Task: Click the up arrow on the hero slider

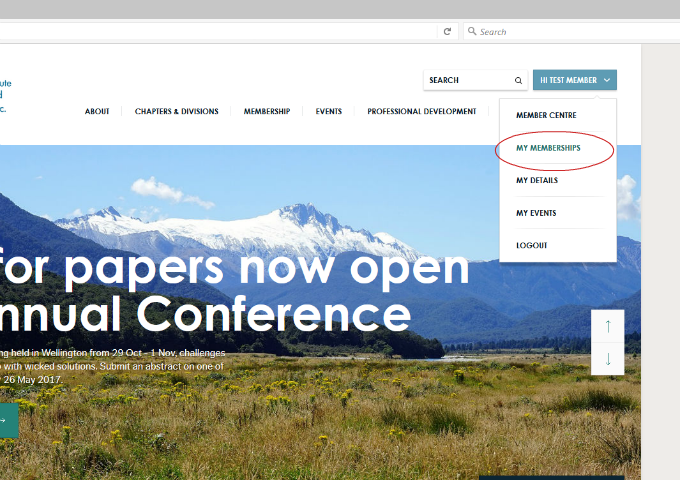Action: [x=608, y=326]
